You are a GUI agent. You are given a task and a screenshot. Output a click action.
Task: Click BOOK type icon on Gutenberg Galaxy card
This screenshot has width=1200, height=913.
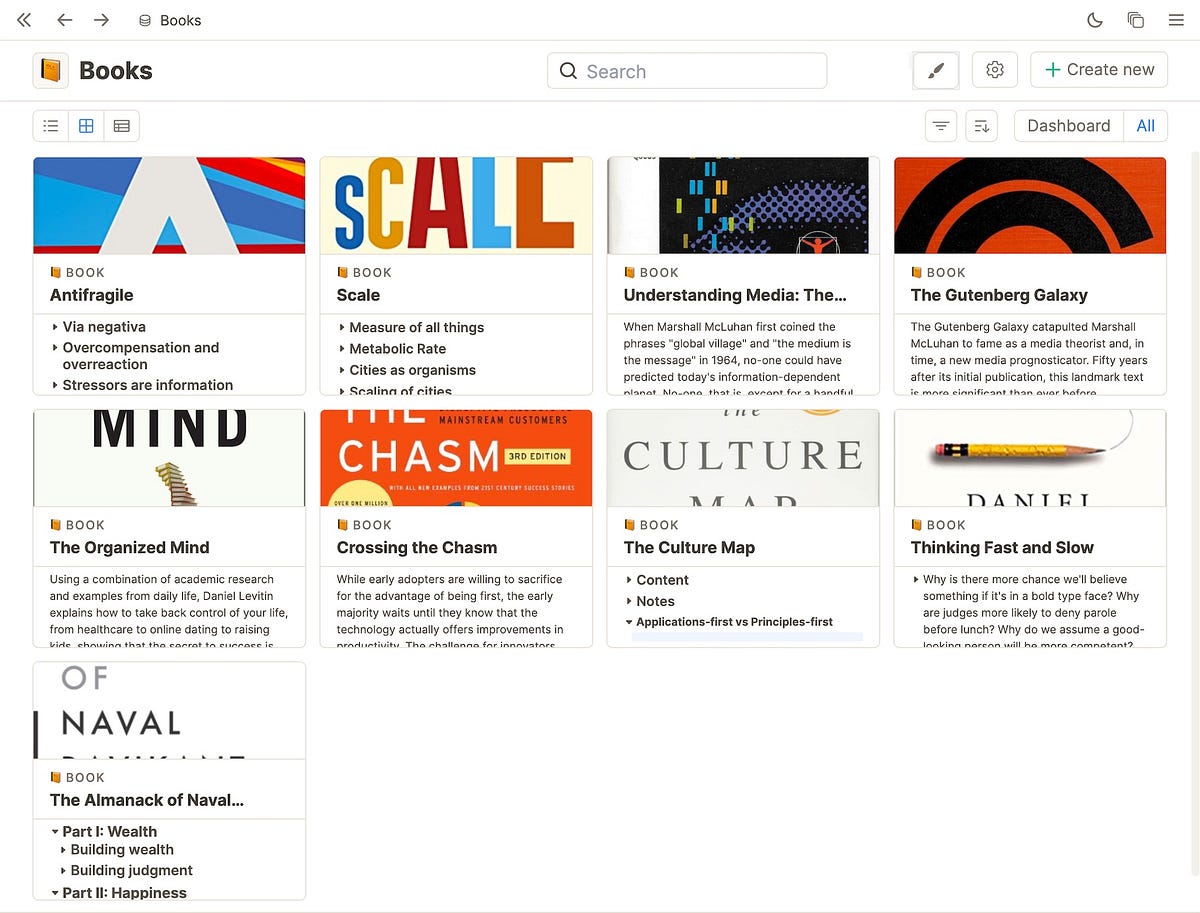[x=917, y=272]
